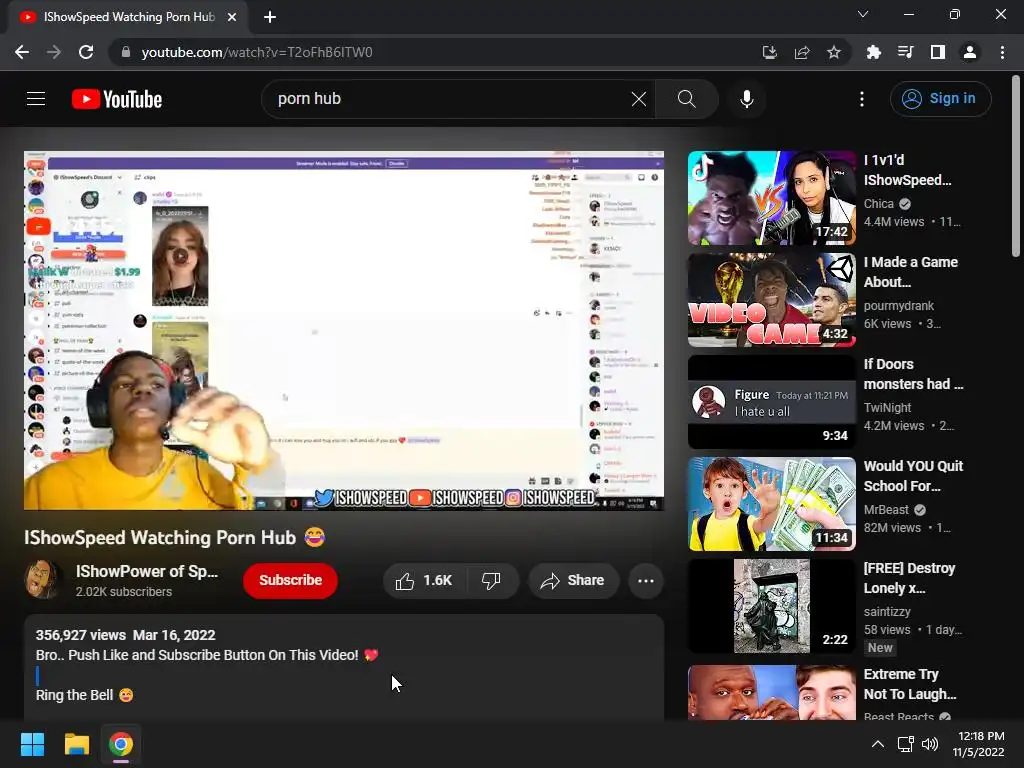Open 'If Doors monsters had...' video thumbnail
Viewport: 1024px width, 768px height.
[x=772, y=402]
